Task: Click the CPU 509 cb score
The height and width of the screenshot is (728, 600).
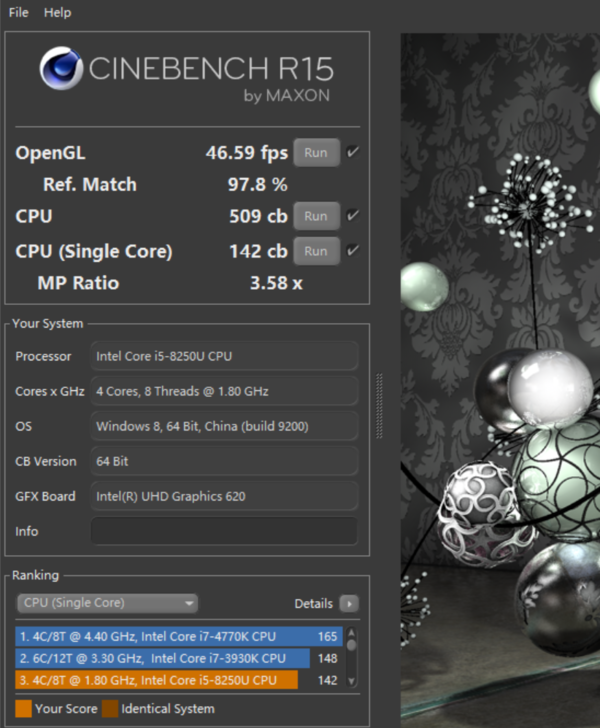Action: [x=258, y=216]
